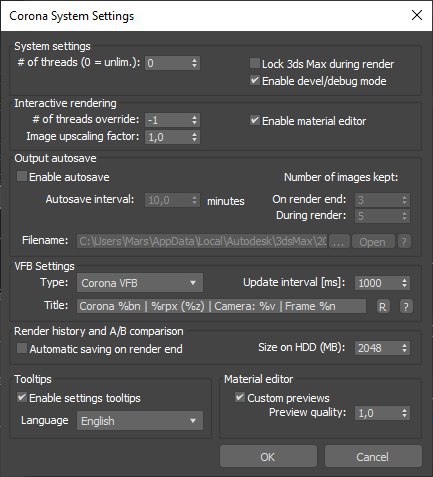Click the 'Material editor' group heading

[258, 379]
